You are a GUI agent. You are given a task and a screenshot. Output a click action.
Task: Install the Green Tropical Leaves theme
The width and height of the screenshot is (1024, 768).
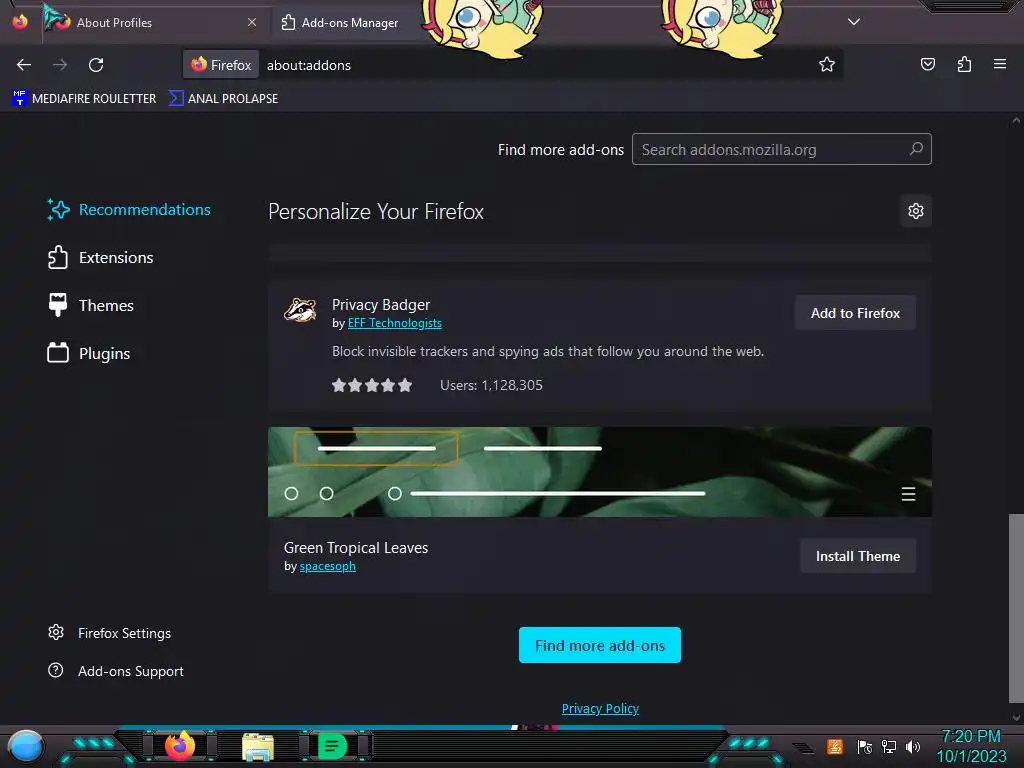click(857, 556)
